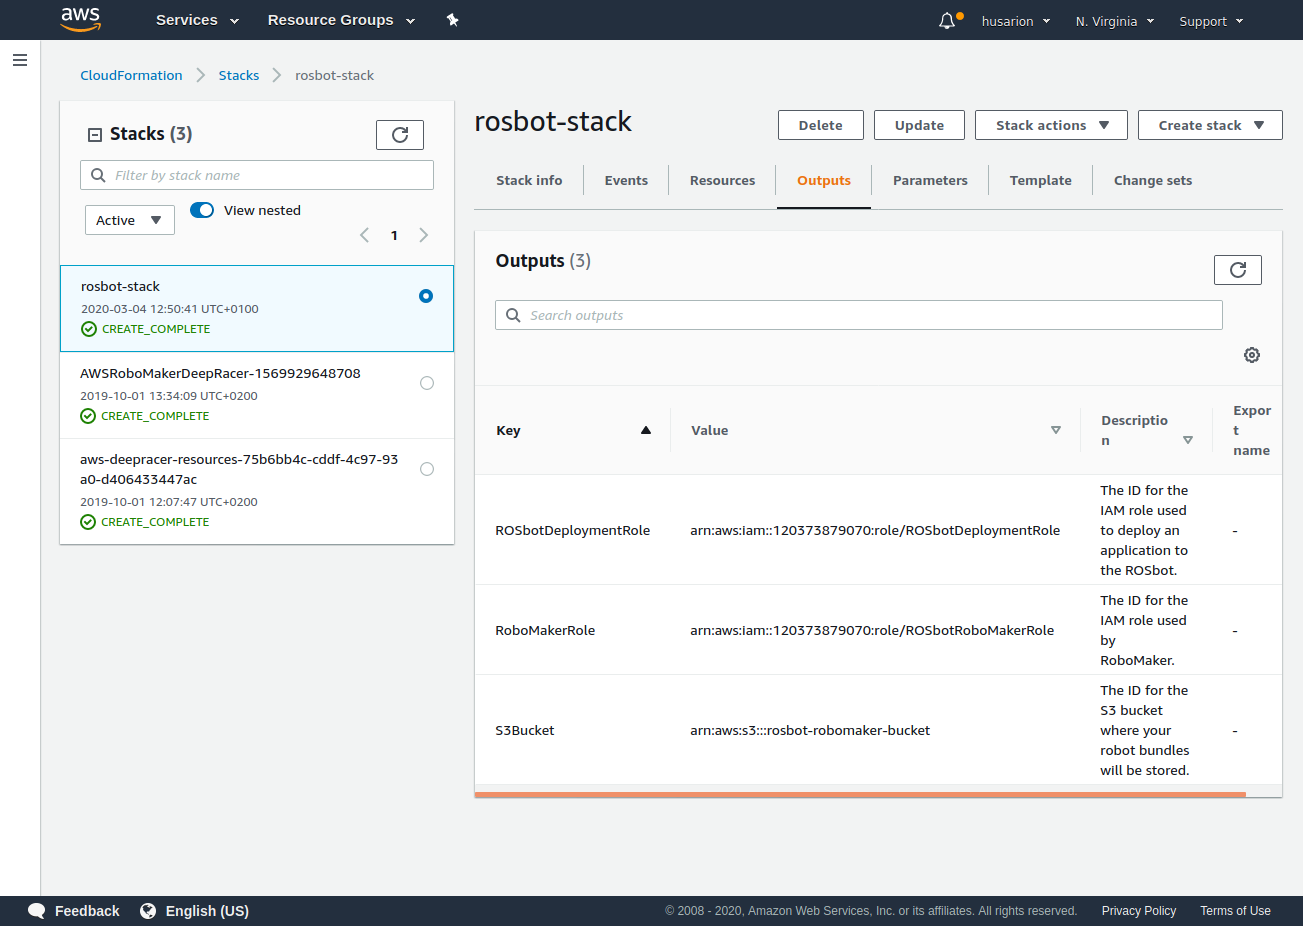The width and height of the screenshot is (1303, 926).
Task: Open the AWS home logo
Action: [x=81, y=19]
